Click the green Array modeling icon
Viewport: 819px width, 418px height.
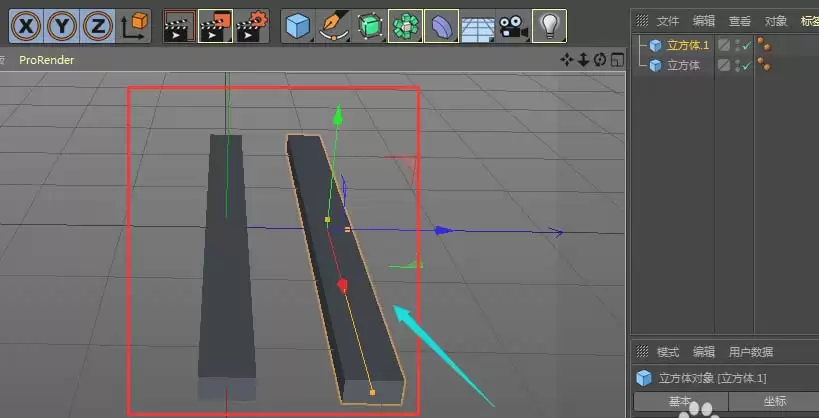point(405,26)
